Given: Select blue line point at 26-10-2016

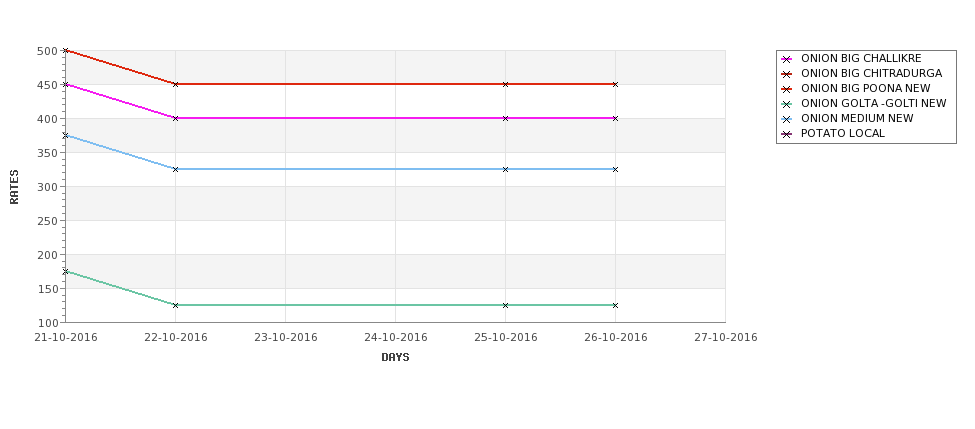Looking at the screenshot, I should pos(616,169).
